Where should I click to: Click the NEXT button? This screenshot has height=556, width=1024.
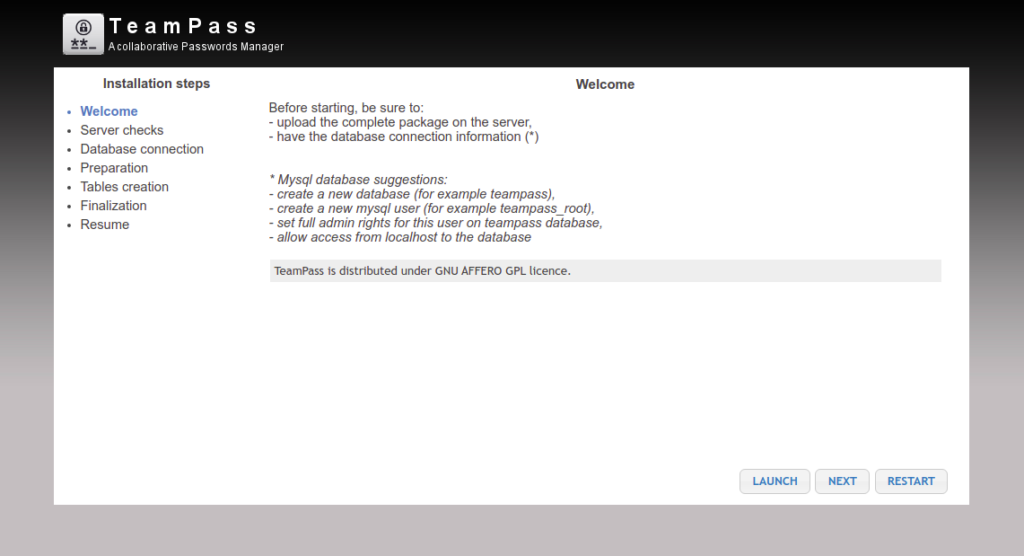tap(842, 482)
